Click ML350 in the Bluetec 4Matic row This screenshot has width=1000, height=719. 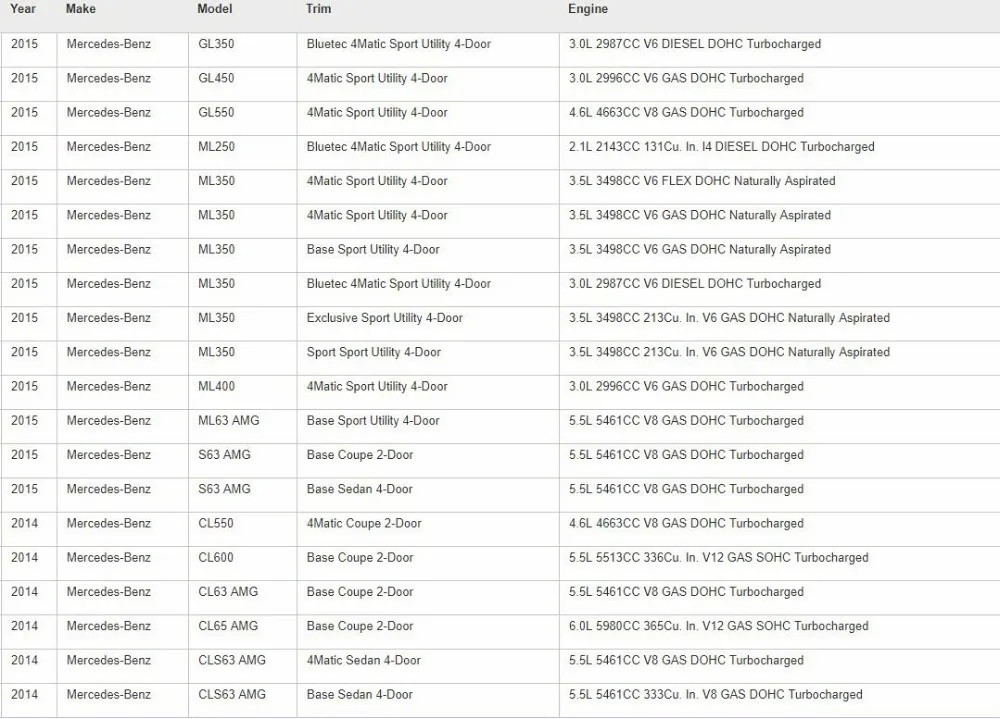click(216, 284)
